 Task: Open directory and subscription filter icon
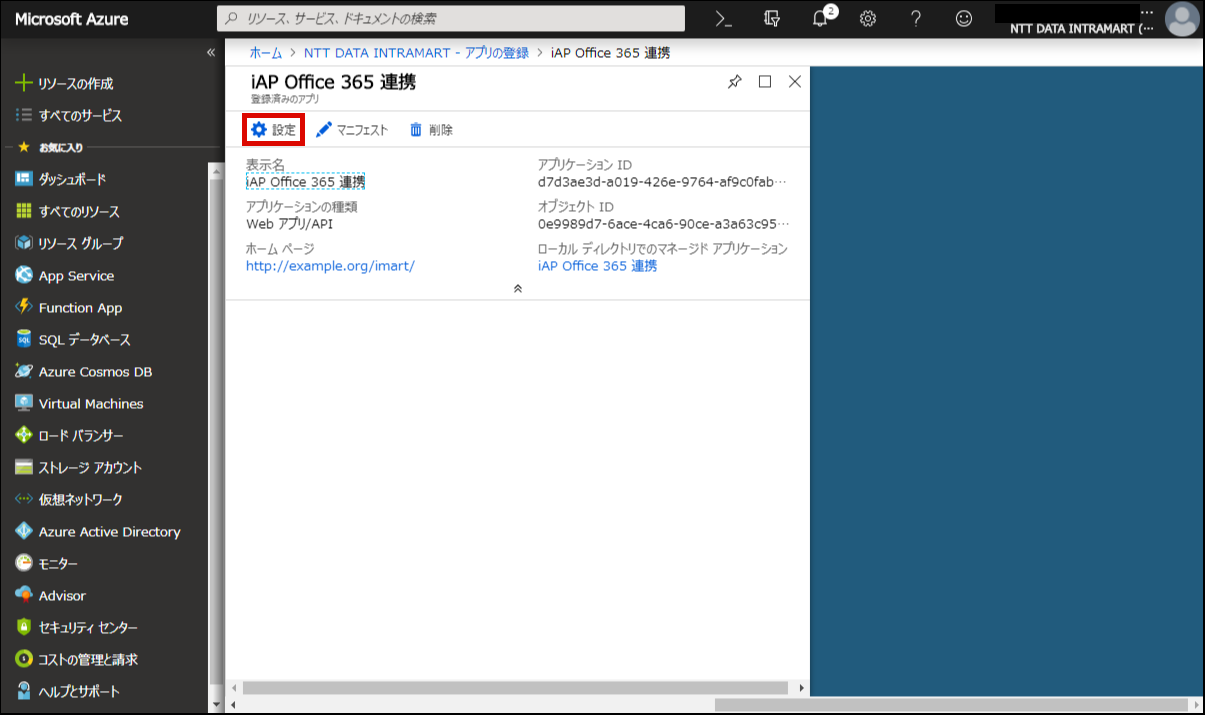(x=771, y=18)
